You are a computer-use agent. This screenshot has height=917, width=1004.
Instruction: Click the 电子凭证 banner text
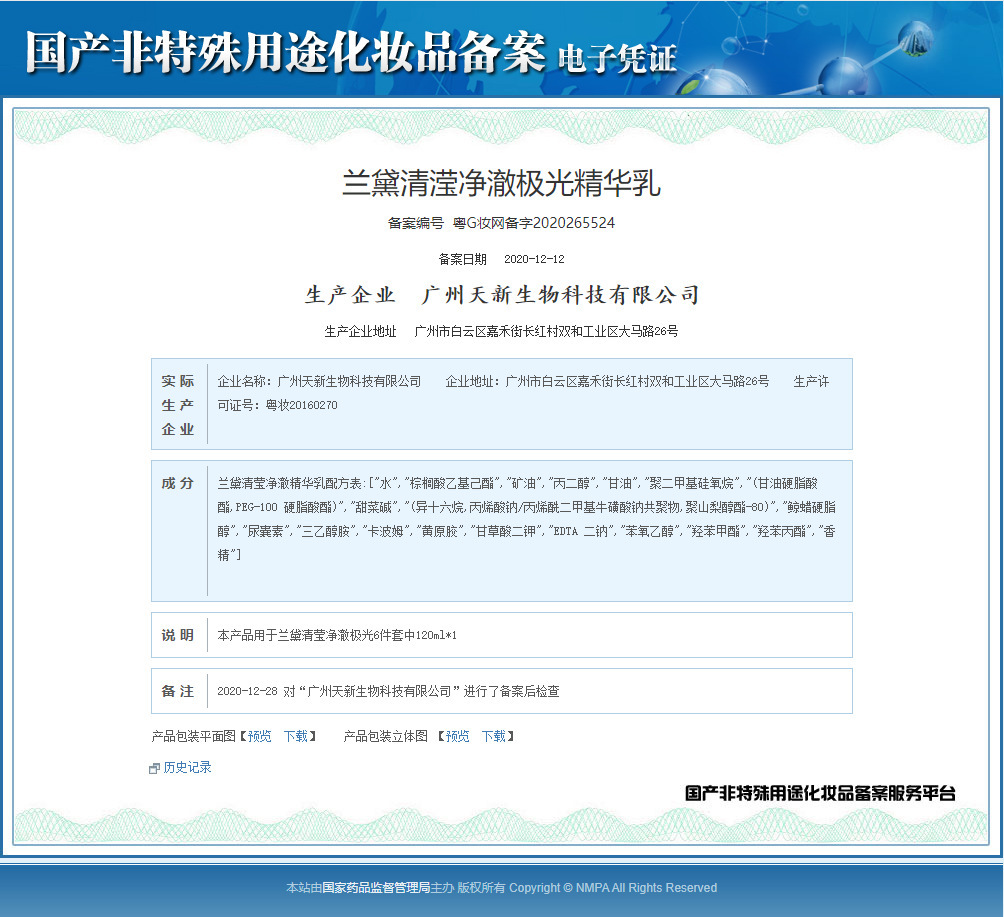(617, 59)
